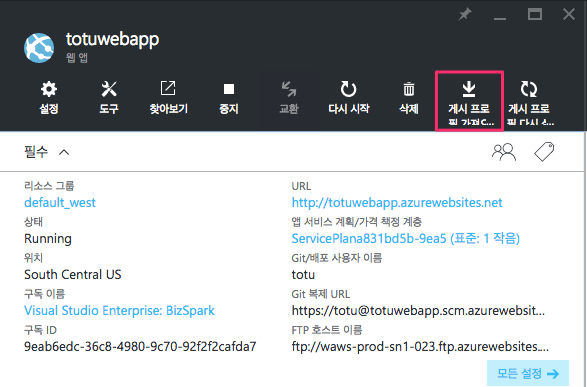
Task: Click the South Central US location value
Action: click(73, 275)
